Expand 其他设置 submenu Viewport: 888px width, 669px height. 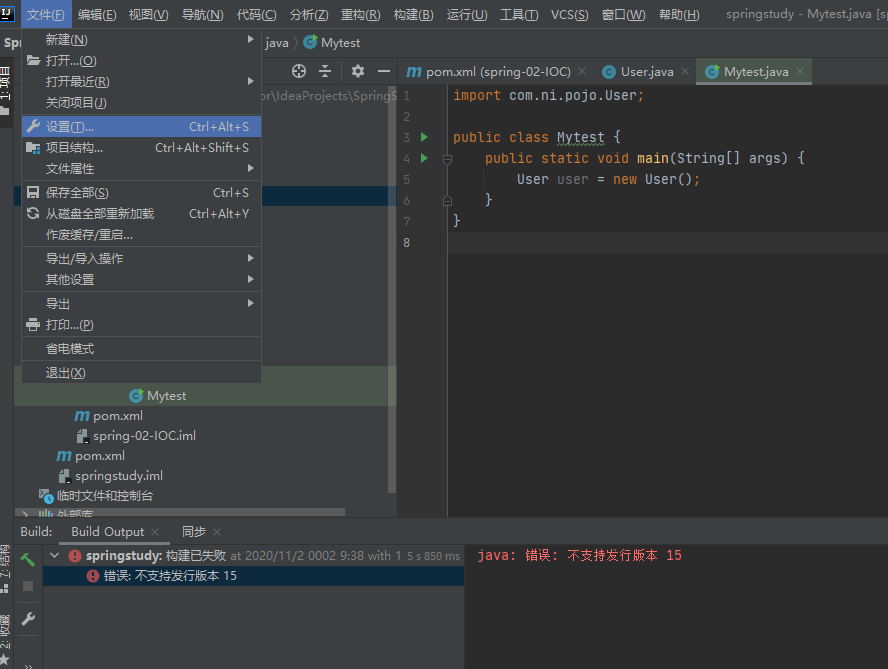tap(142, 279)
